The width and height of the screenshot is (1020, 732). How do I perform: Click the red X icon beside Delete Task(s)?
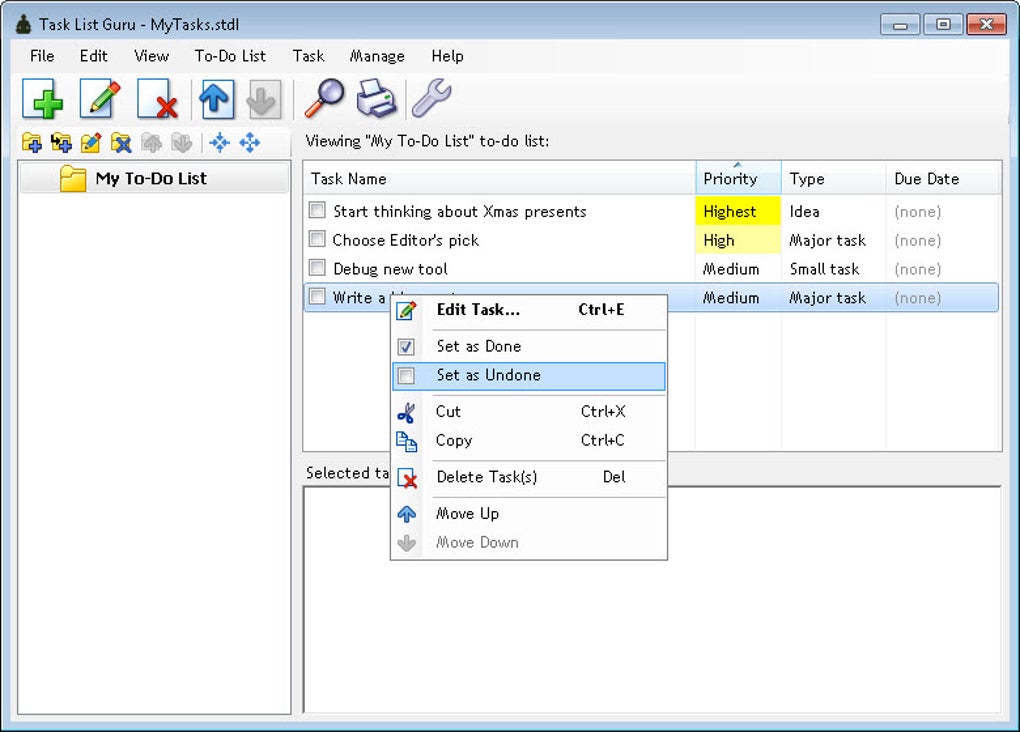[x=407, y=478]
